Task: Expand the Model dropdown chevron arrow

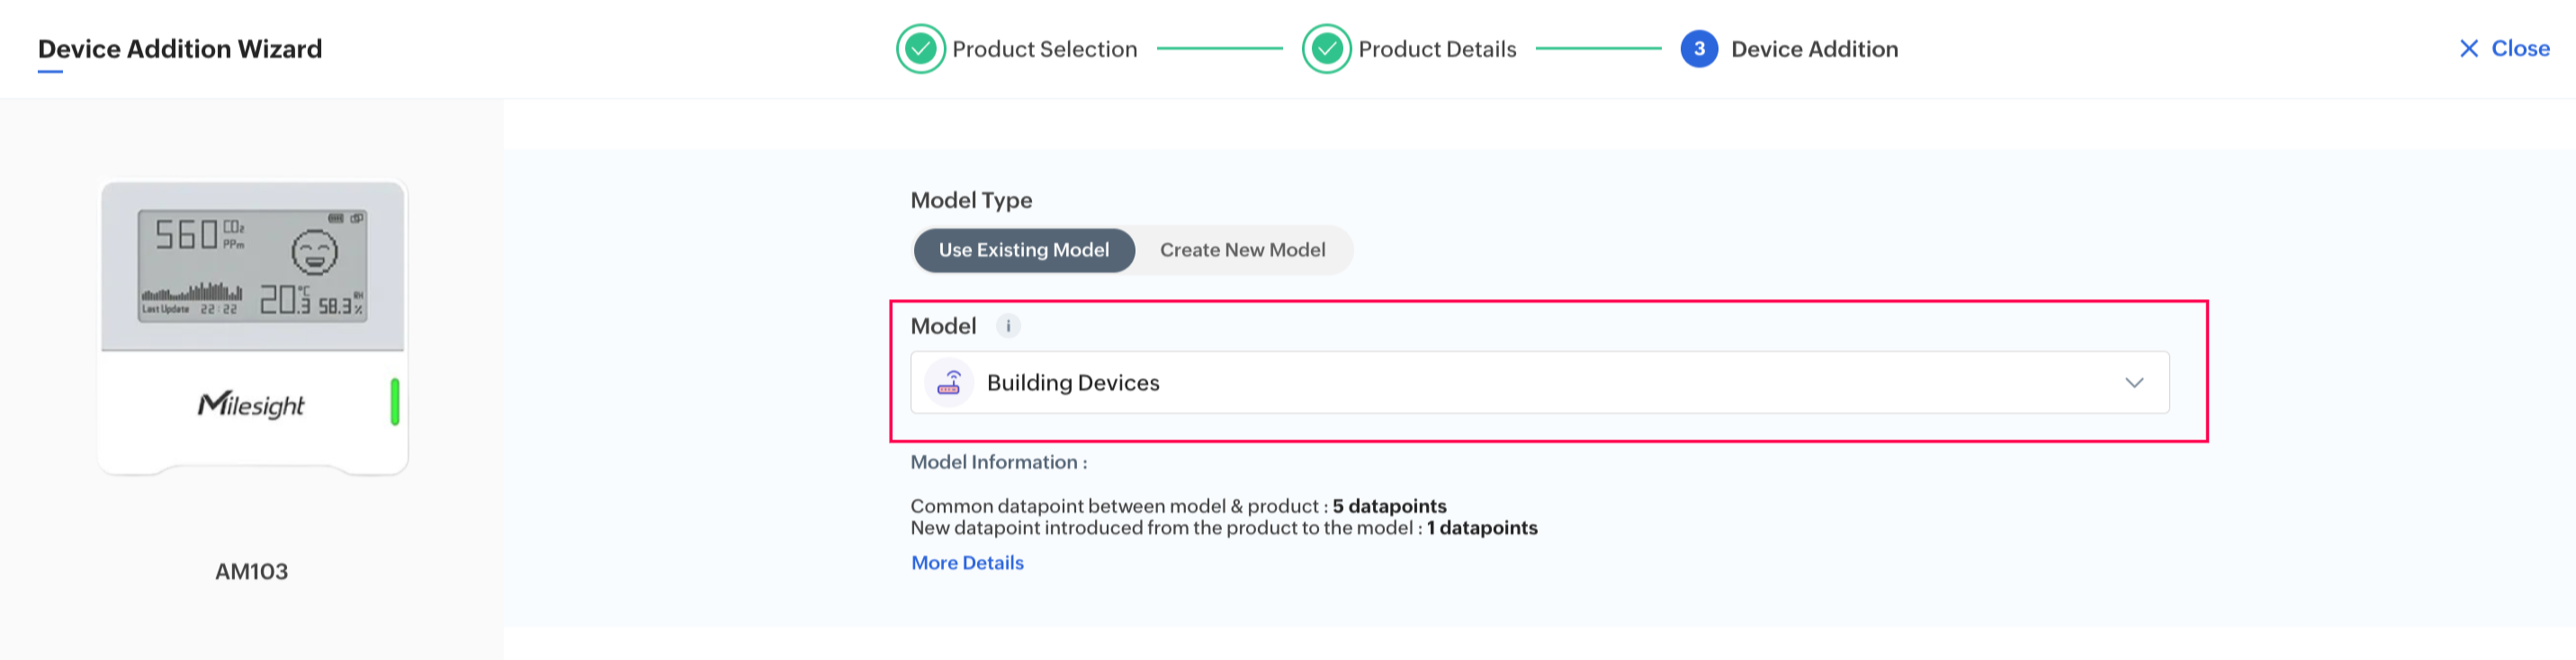Action: pos(2134,383)
